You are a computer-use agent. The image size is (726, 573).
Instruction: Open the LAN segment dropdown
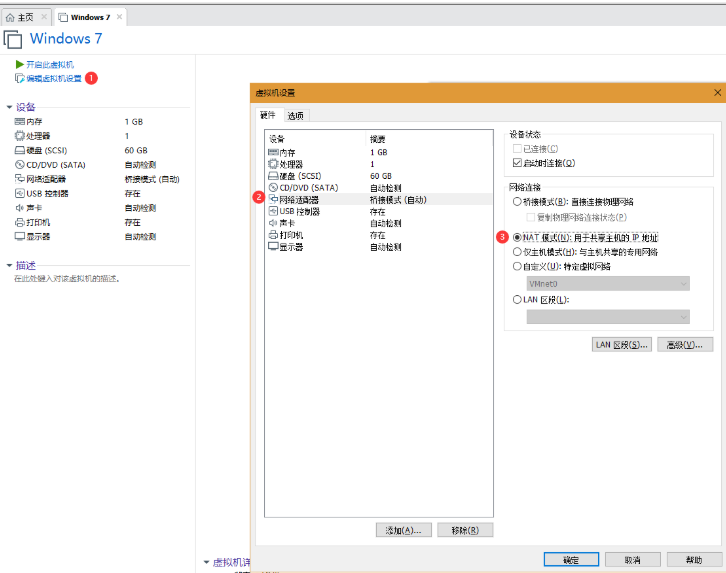pyautogui.click(x=608, y=317)
